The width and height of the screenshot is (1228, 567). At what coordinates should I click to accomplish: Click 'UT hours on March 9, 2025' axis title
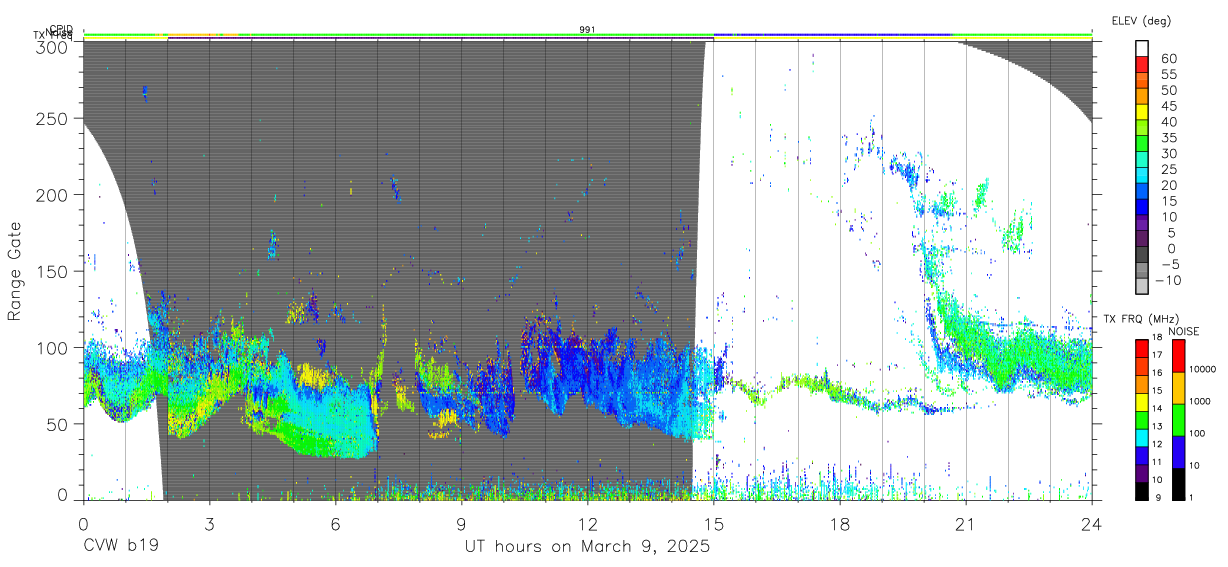click(587, 547)
